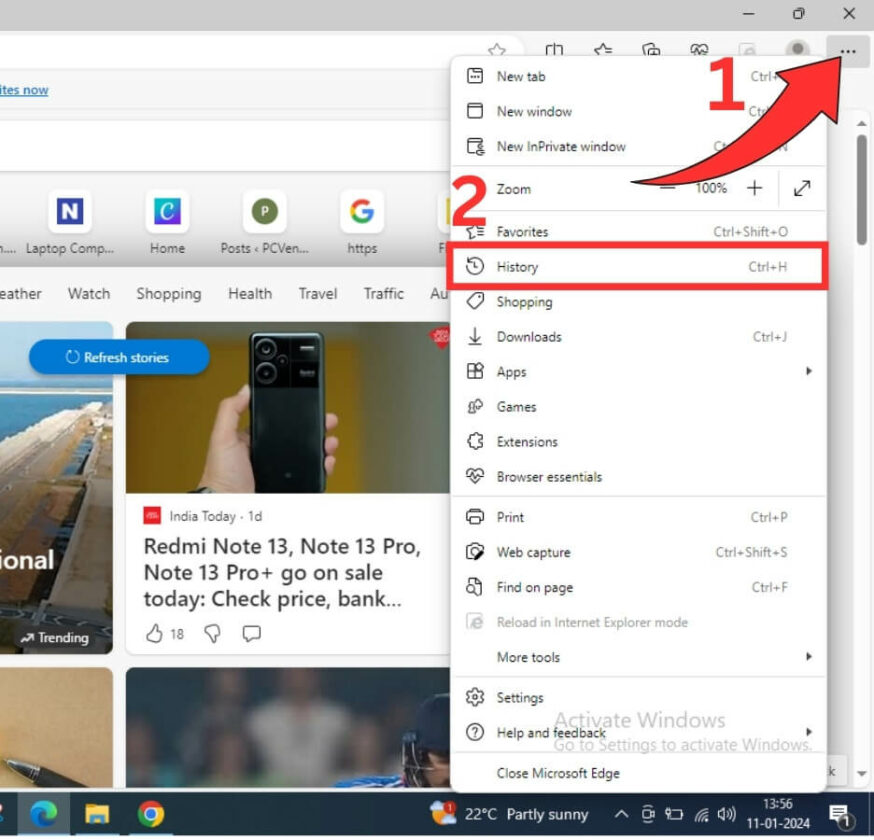Switch to the Watch feed tab

89,293
